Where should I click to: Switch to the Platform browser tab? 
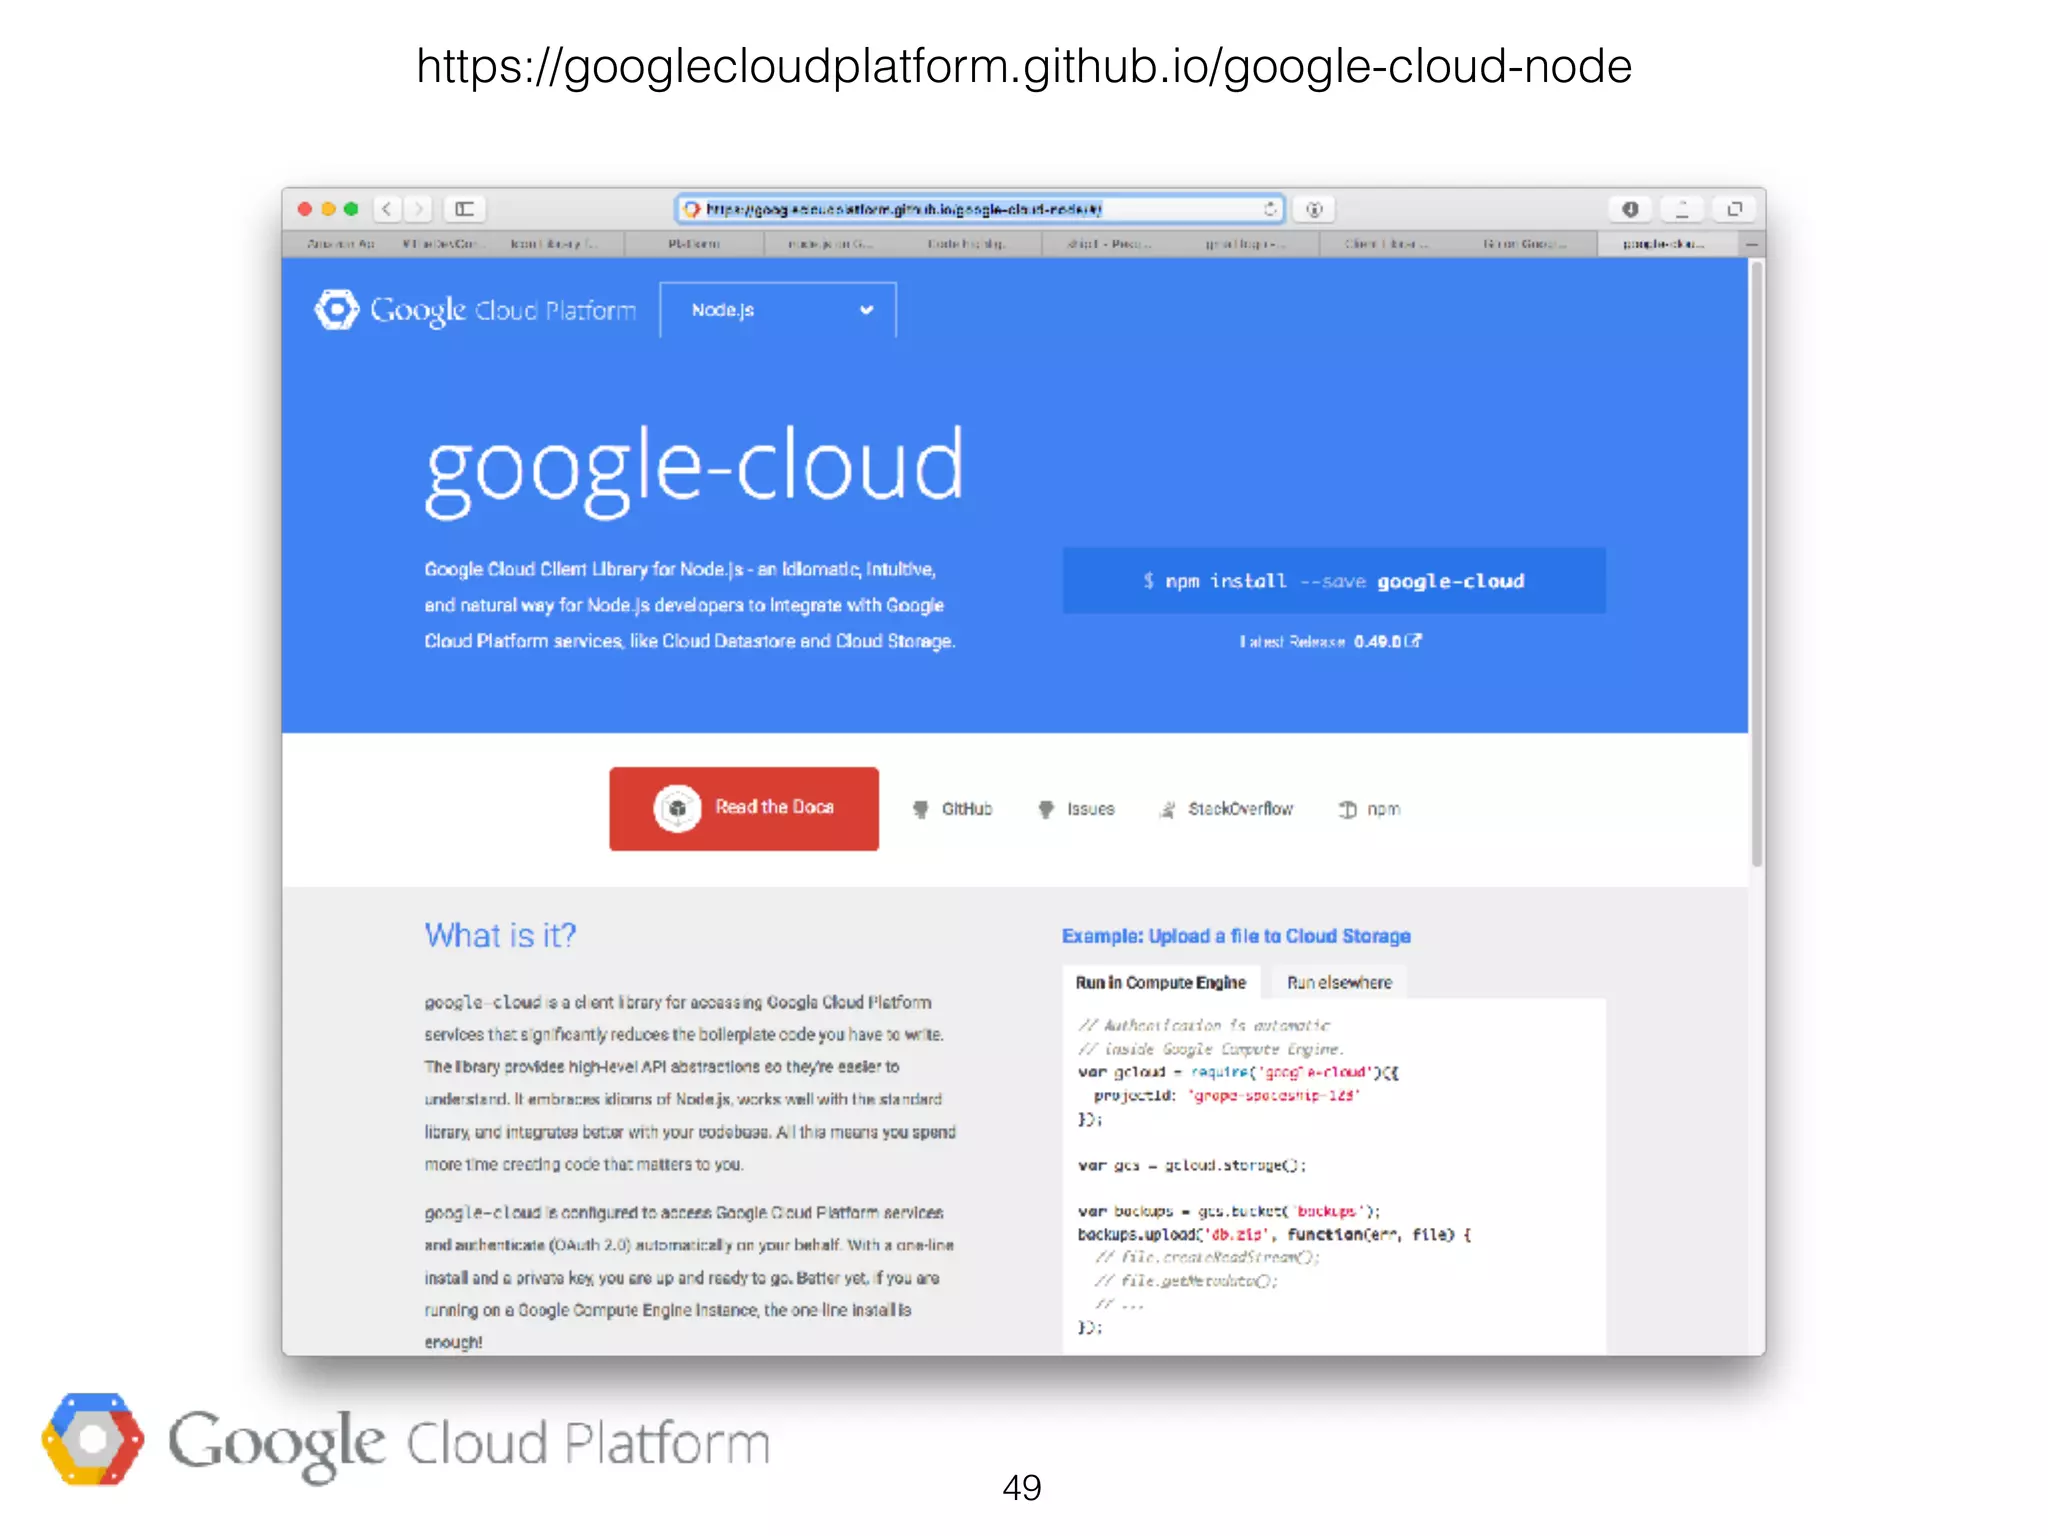[x=694, y=244]
